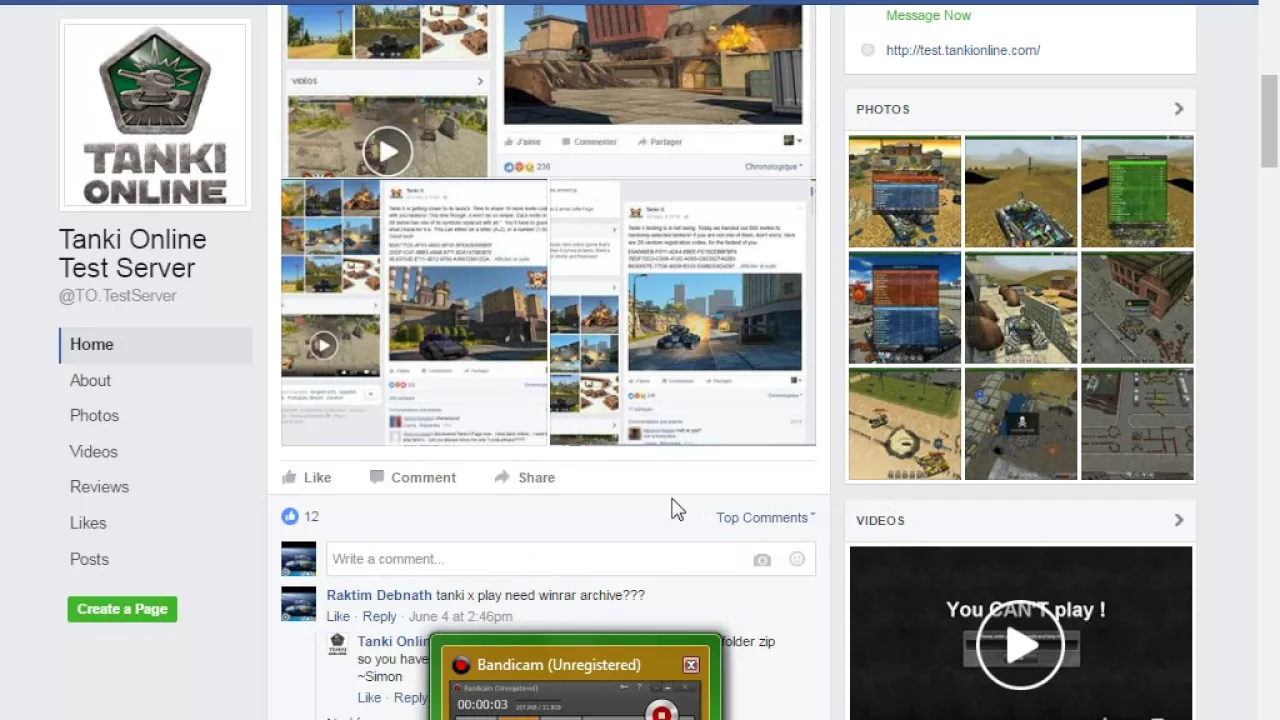Like the post with thumbs-up icon
This screenshot has width=1280, height=720.
click(306, 477)
